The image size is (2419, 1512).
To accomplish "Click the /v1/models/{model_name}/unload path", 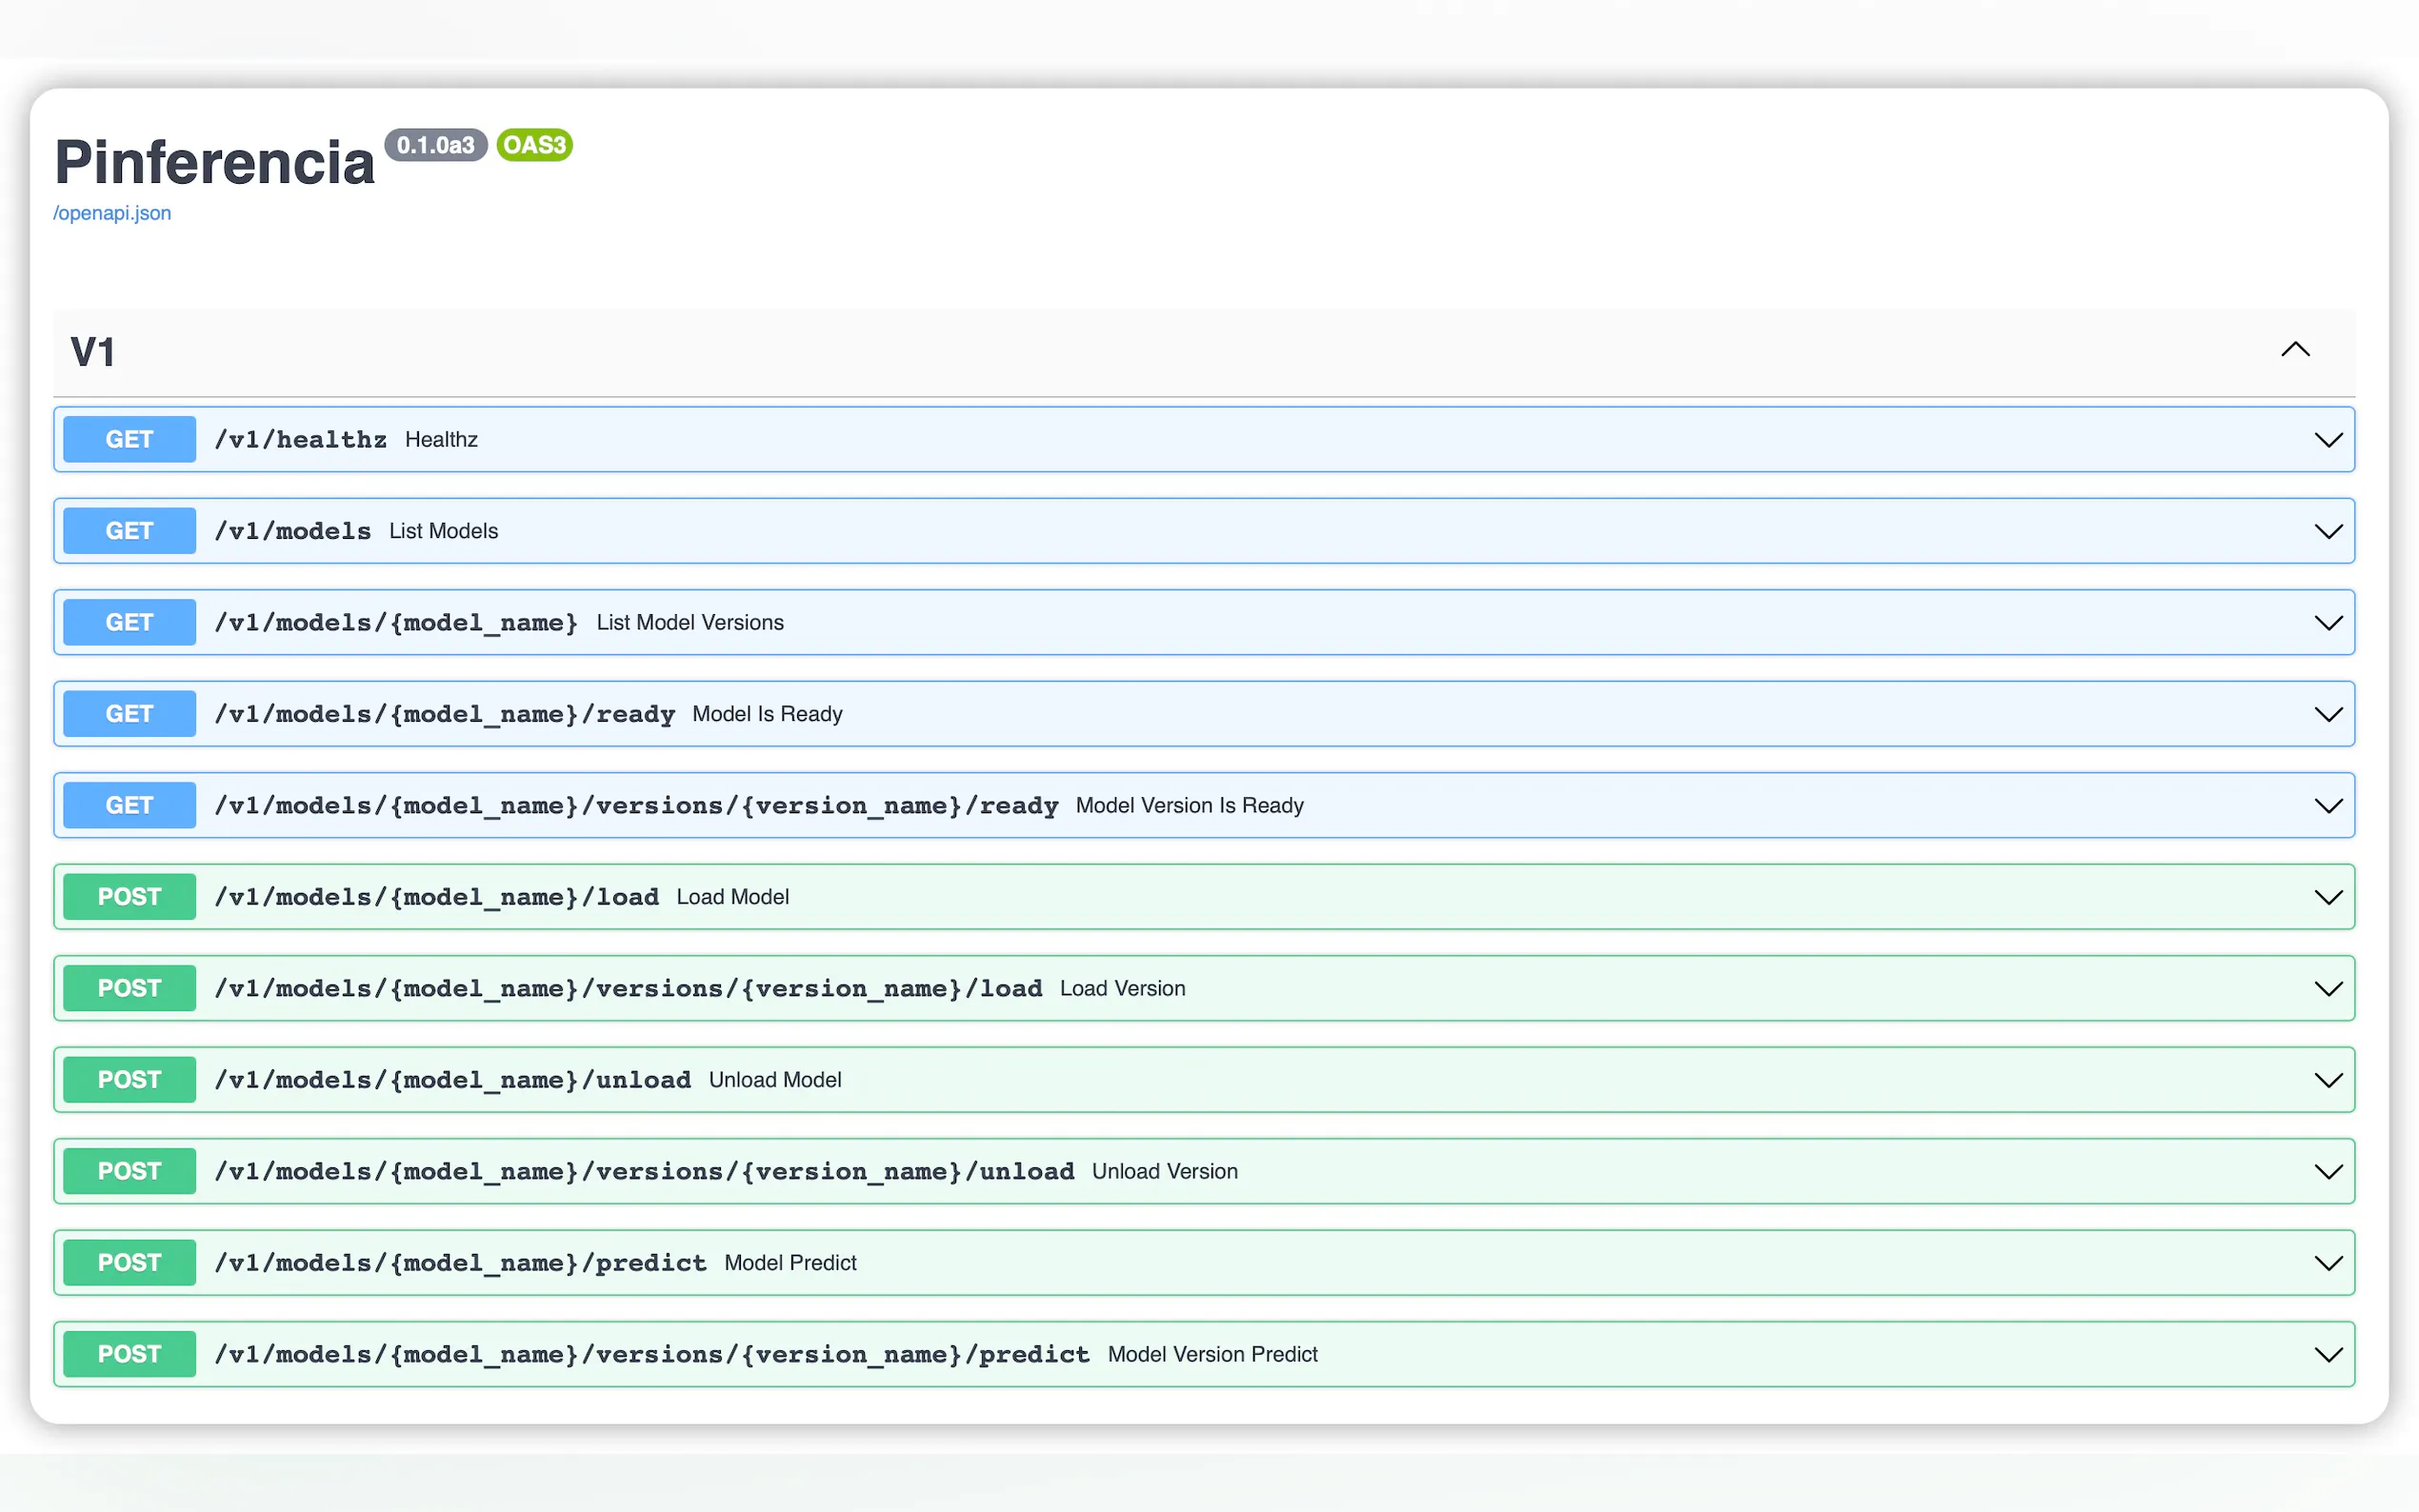I will pyautogui.click(x=452, y=1080).
